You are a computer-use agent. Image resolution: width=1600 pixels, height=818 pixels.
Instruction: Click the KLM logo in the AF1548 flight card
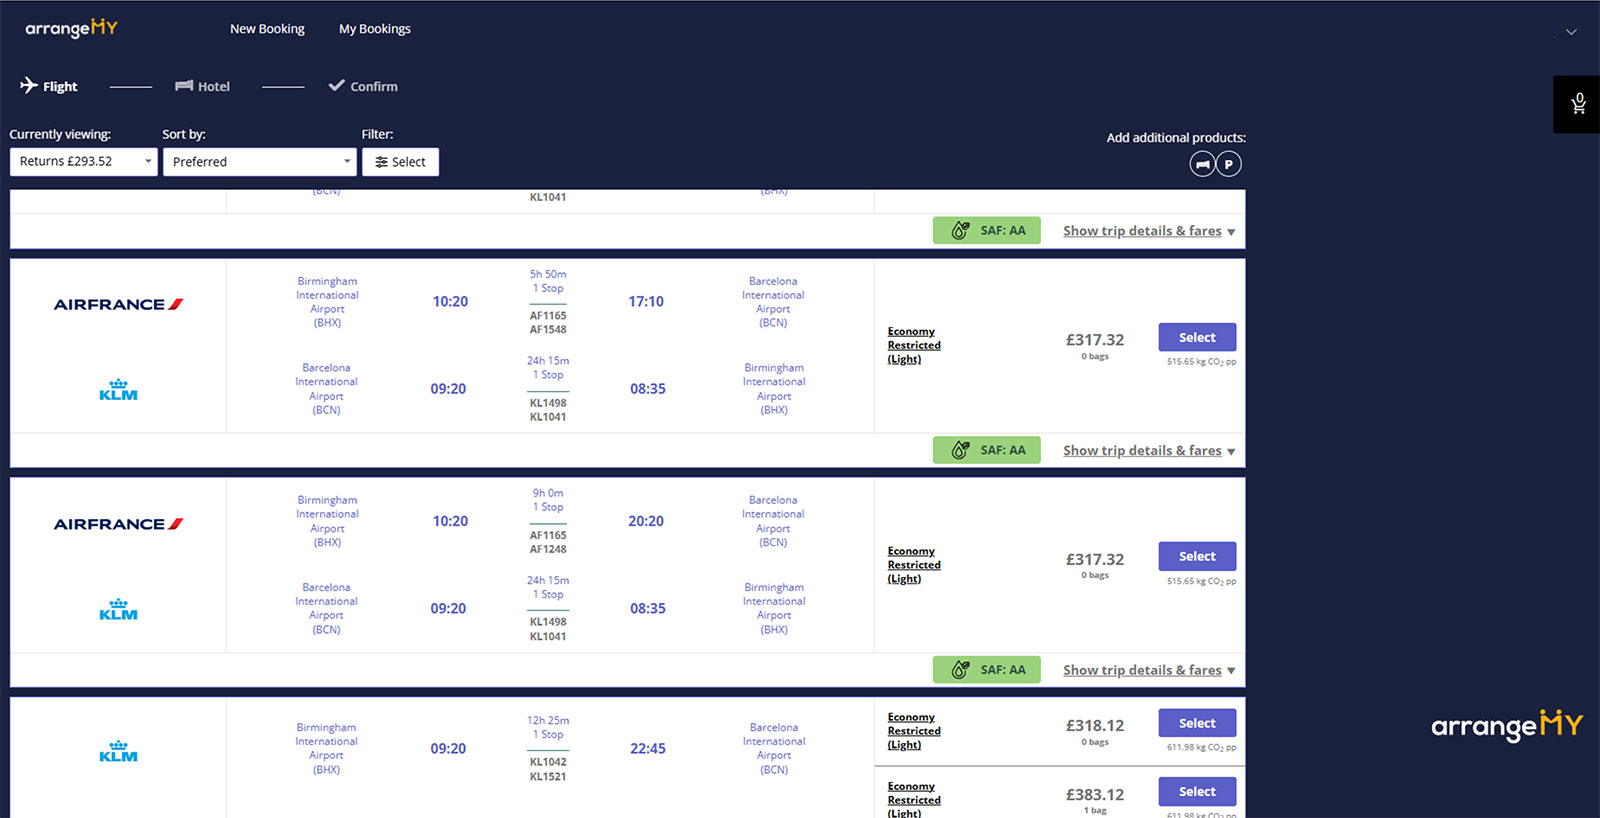point(118,390)
